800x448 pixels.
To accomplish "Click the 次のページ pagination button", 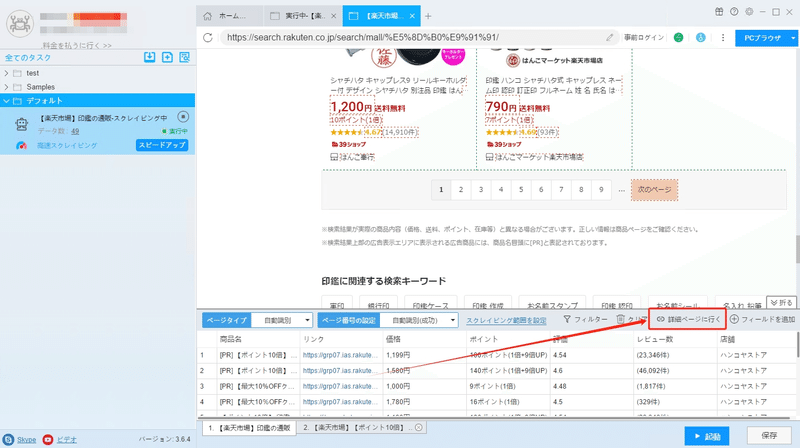I will coord(655,190).
